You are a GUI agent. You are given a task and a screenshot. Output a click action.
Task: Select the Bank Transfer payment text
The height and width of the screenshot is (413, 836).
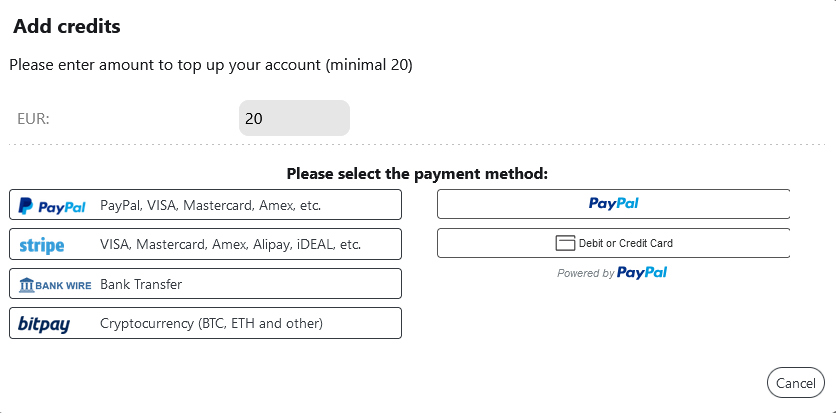pyautogui.click(x=141, y=284)
